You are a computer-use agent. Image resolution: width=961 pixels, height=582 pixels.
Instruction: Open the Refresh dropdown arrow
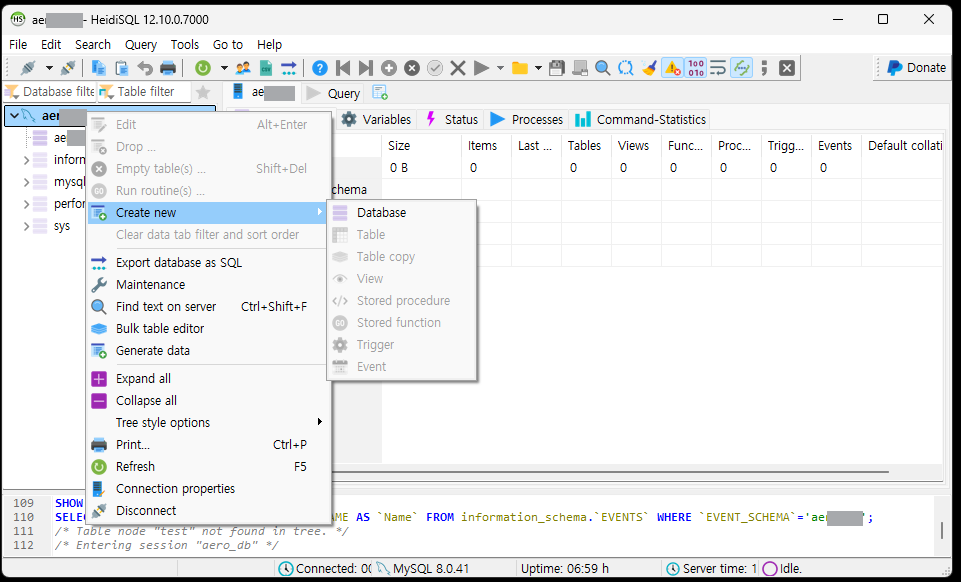[224, 68]
